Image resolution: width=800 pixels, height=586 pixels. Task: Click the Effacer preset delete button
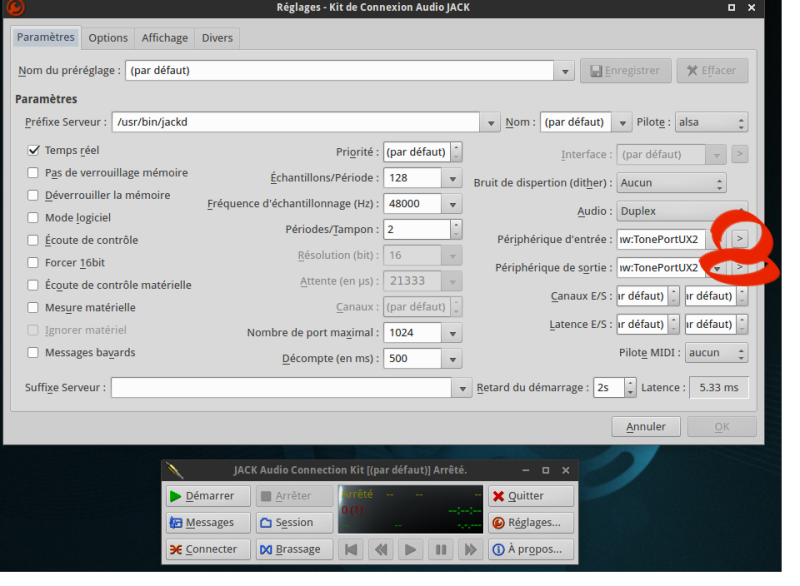point(712,70)
